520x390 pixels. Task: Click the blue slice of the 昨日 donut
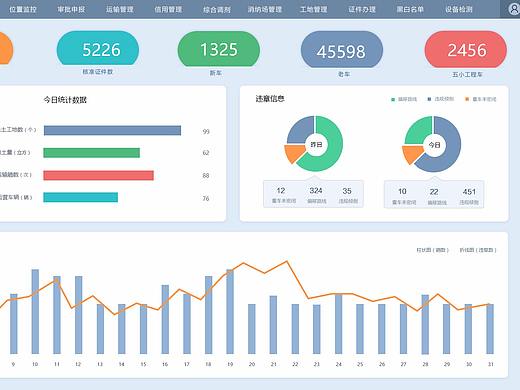point(298,131)
